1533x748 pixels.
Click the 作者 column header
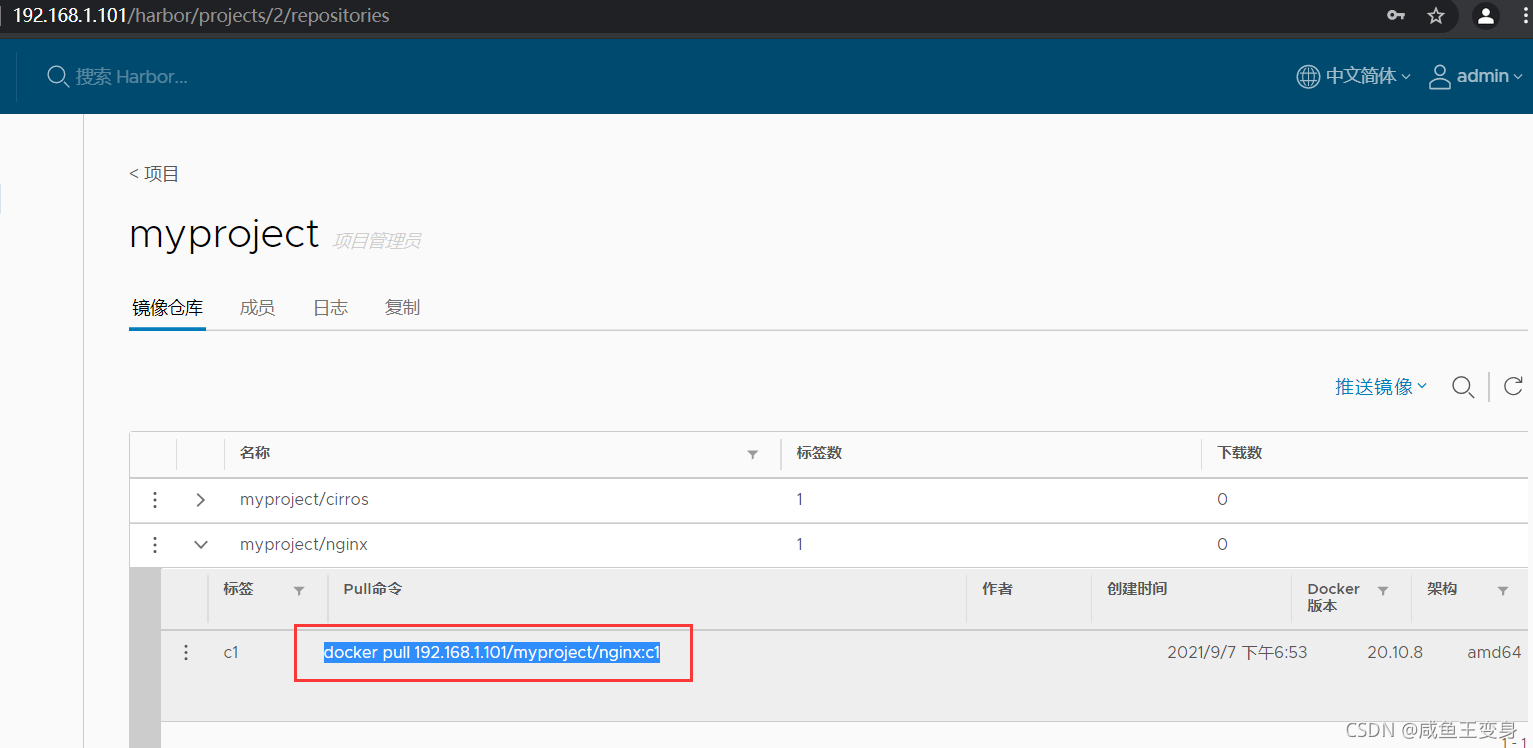point(997,589)
